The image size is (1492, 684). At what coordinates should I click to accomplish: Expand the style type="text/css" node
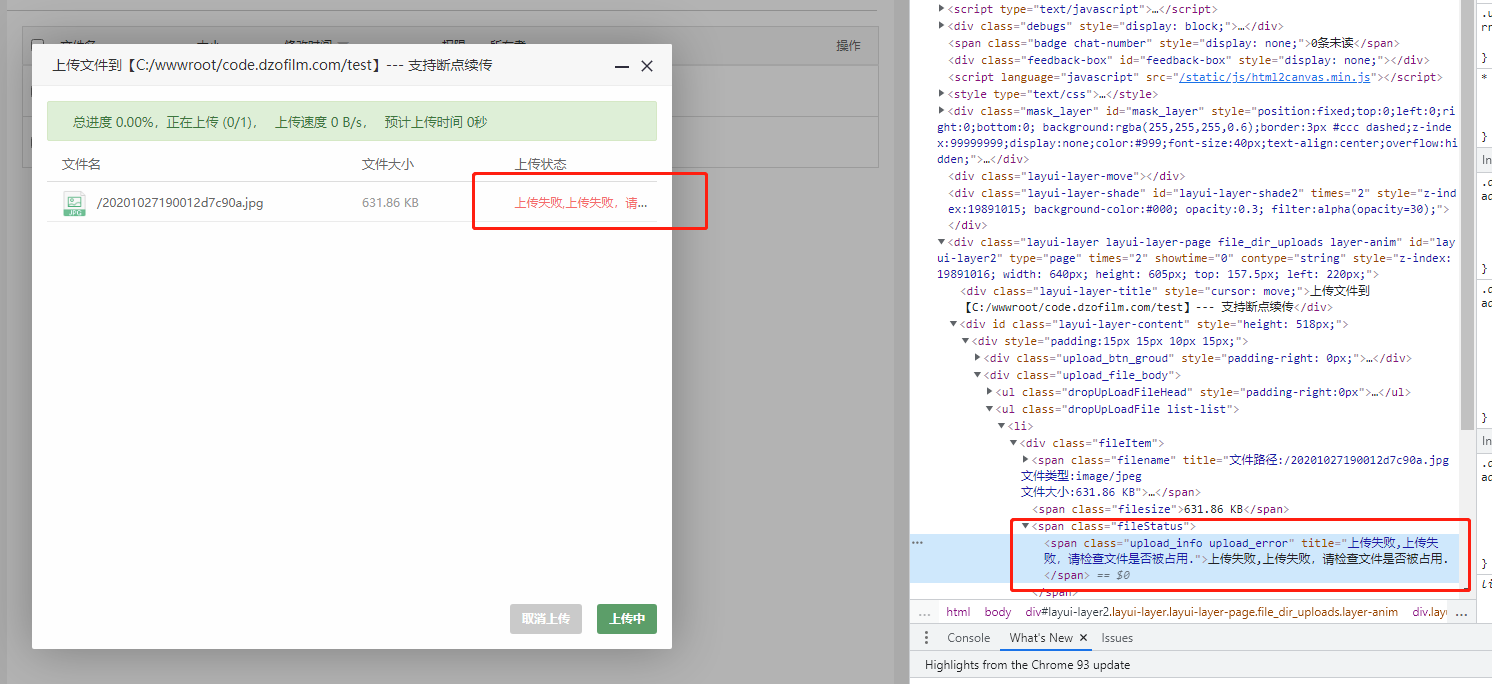click(941, 94)
